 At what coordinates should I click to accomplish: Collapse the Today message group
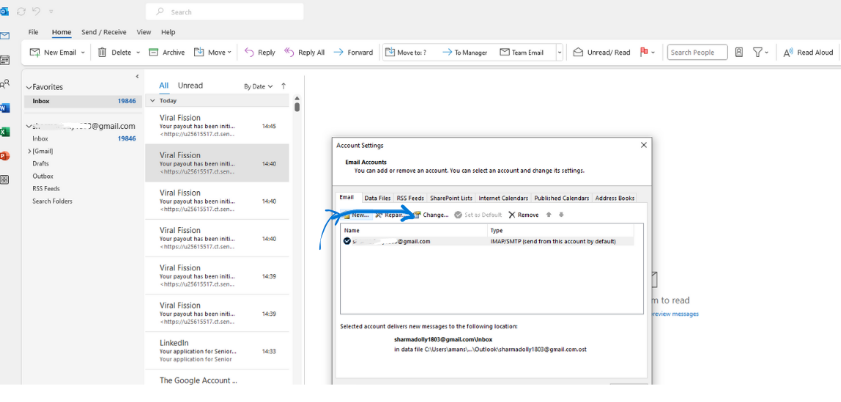tap(152, 100)
